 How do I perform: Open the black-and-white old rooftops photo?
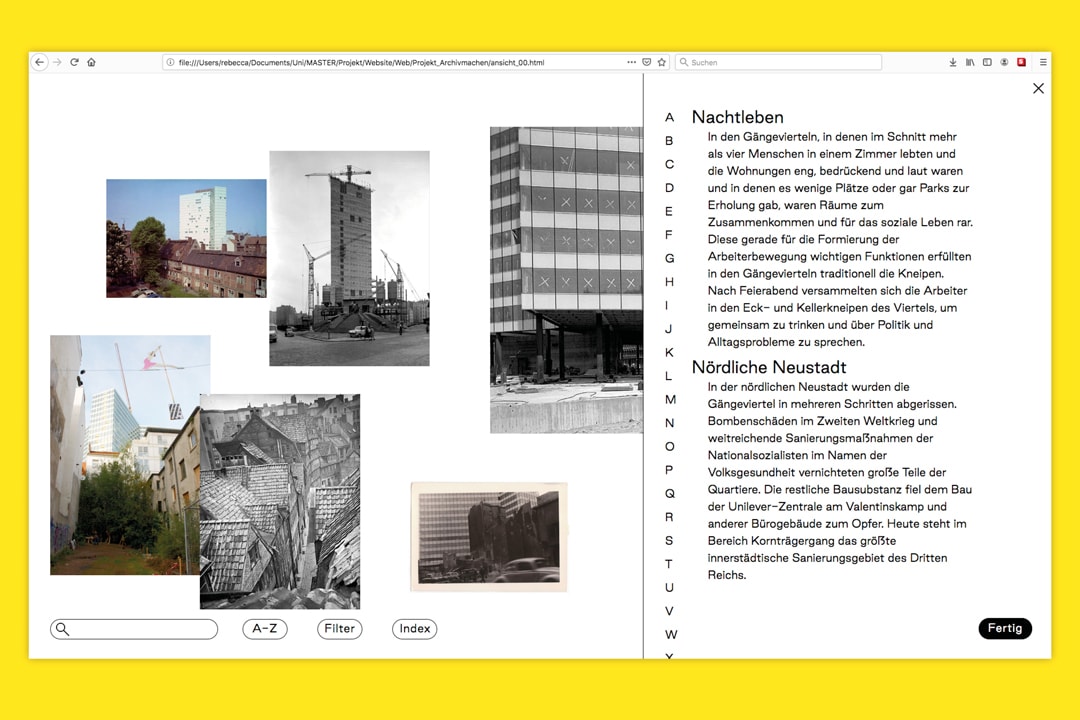point(280,502)
